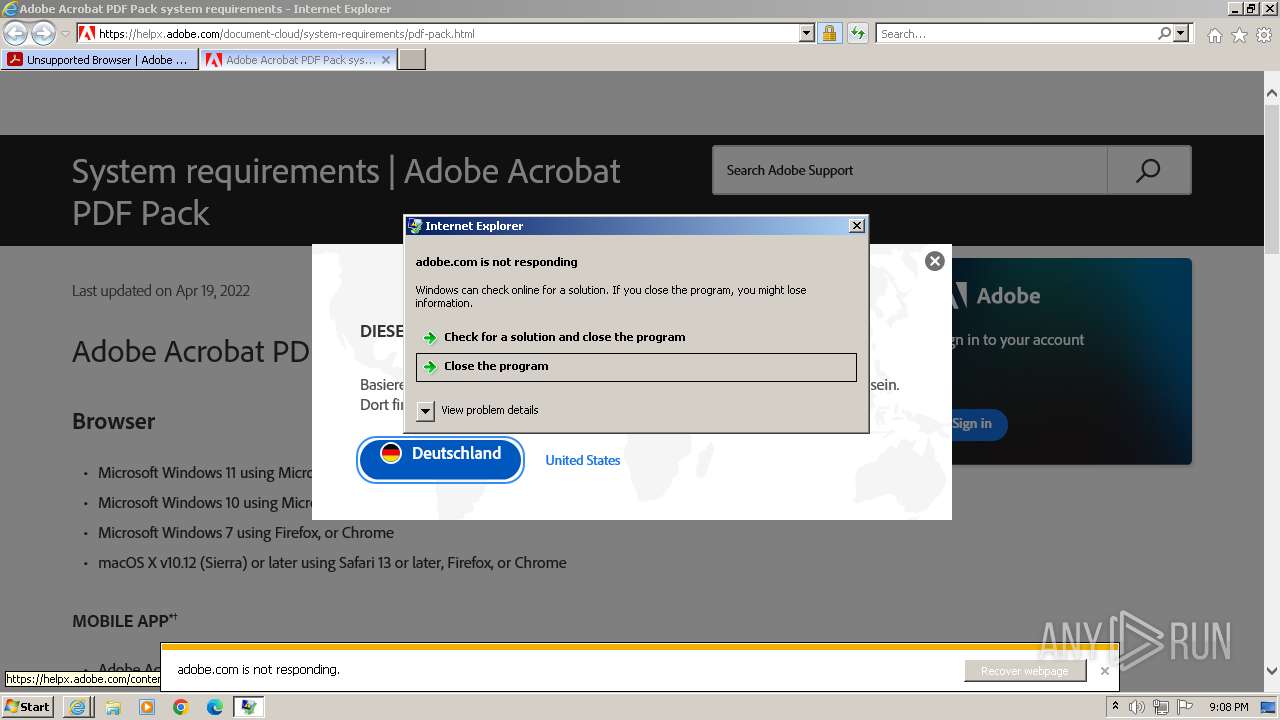Click the United States link
The height and width of the screenshot is (720, 1280).
coord(583,460)
